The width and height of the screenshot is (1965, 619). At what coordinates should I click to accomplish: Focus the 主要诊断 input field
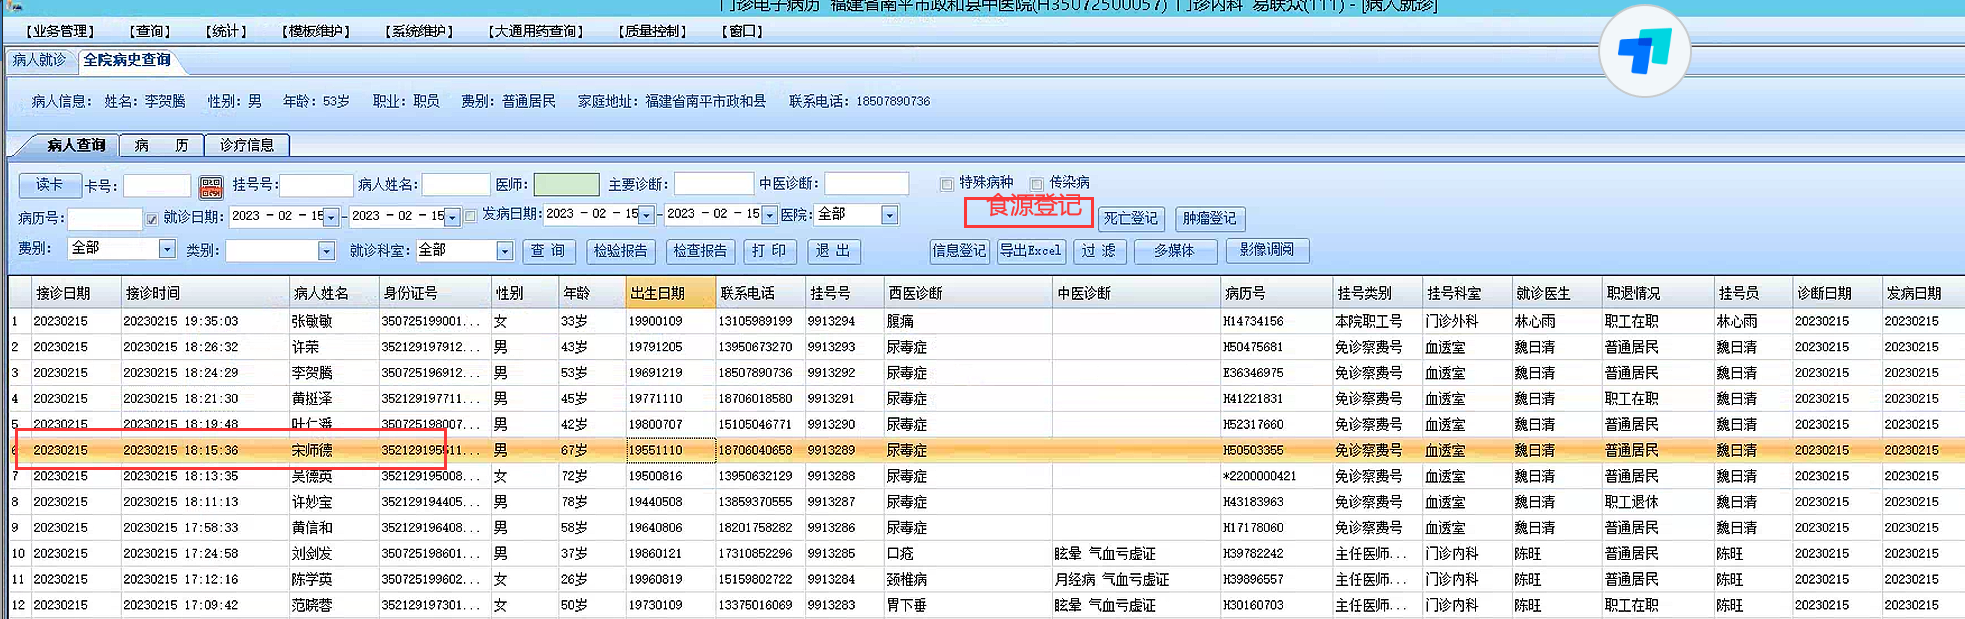coord(714,184)
